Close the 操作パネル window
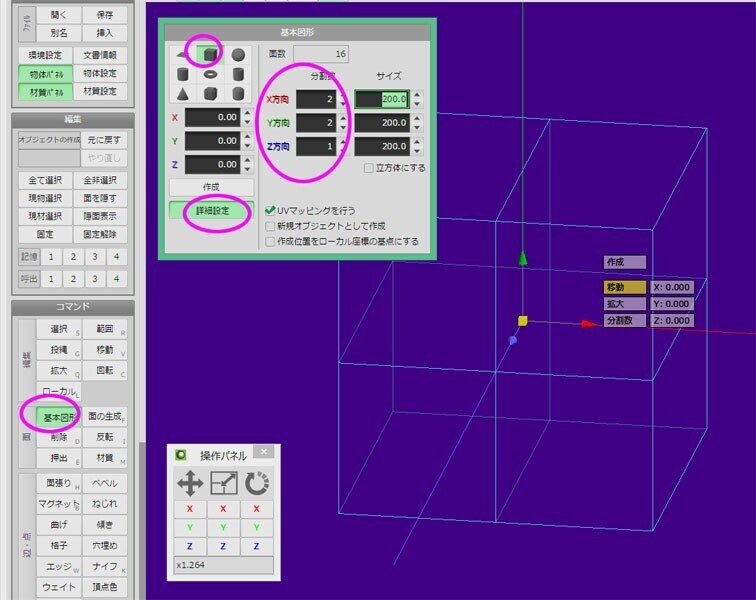756x600 pixels. point(264,452)
